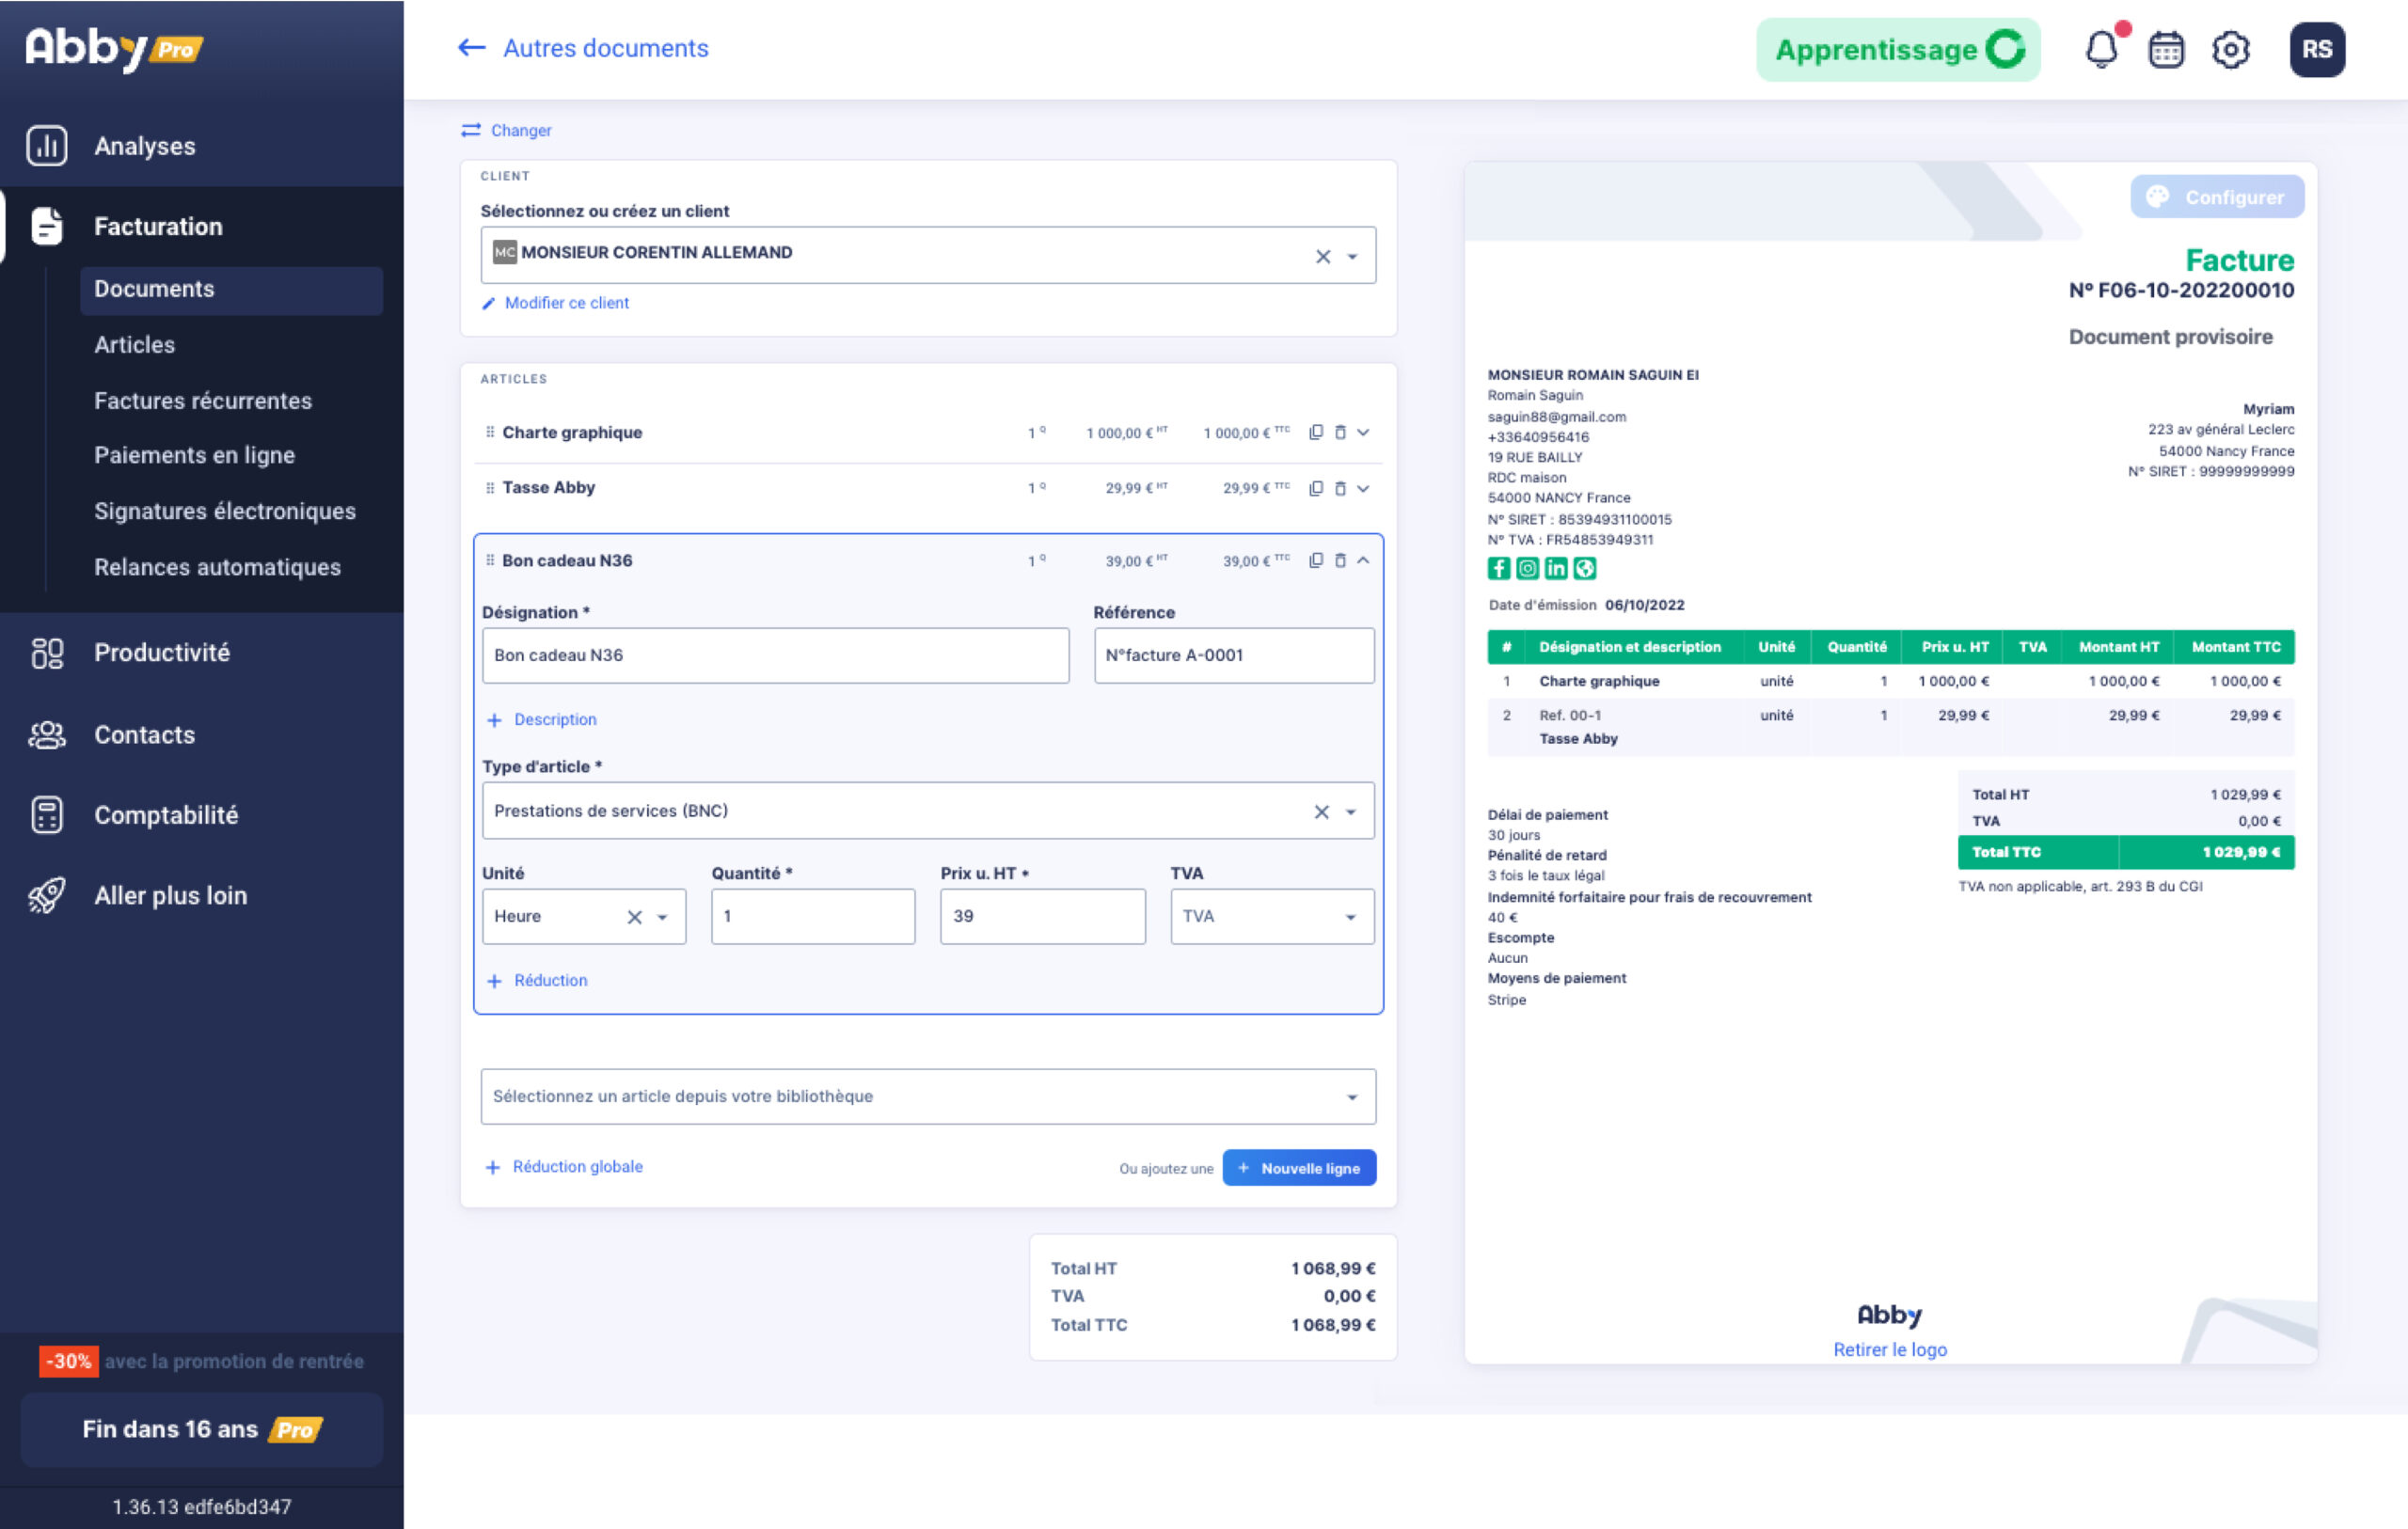Click 'Retirer le logo' under the Abby logo
This screenshot has width=2408, height=1529.
tap(1889, 1349)
